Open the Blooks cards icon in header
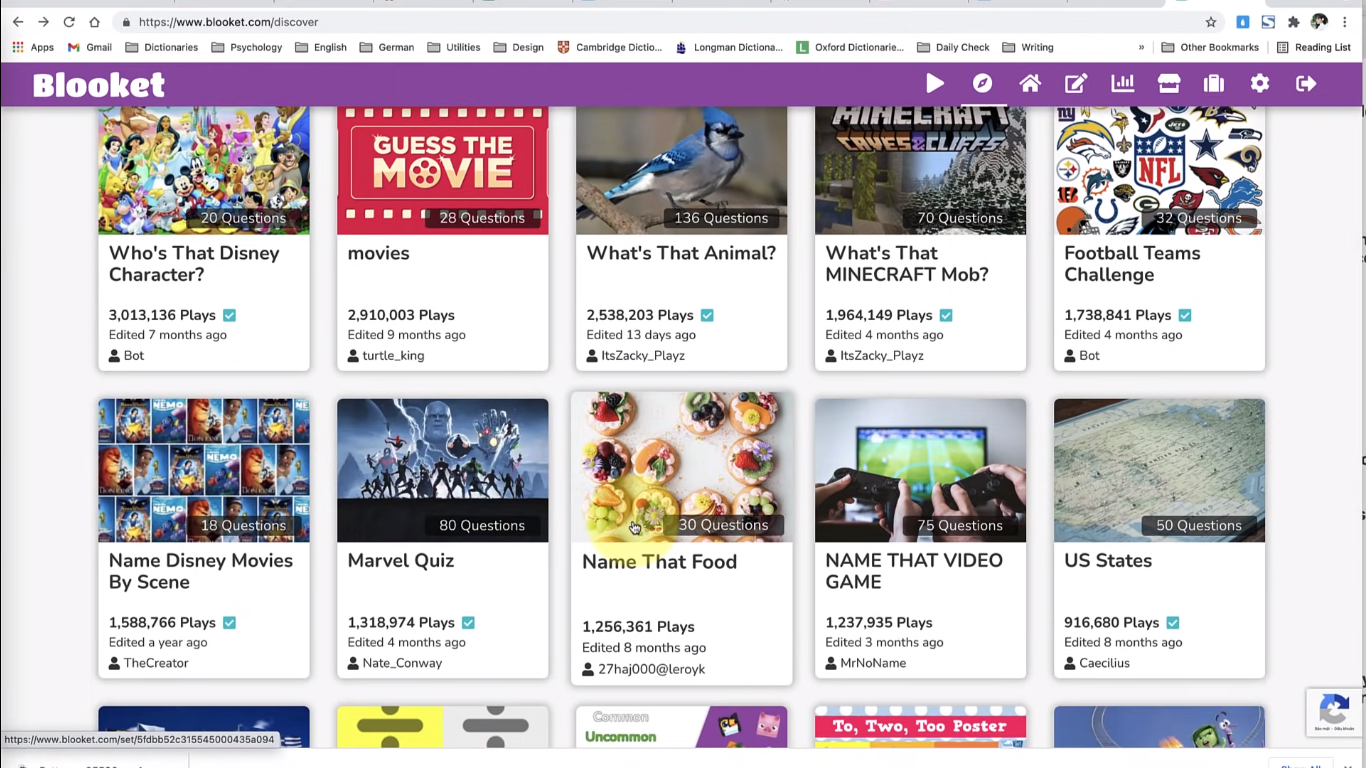The height and width of the screenshot is (768, 1366). pos(1214,84)
